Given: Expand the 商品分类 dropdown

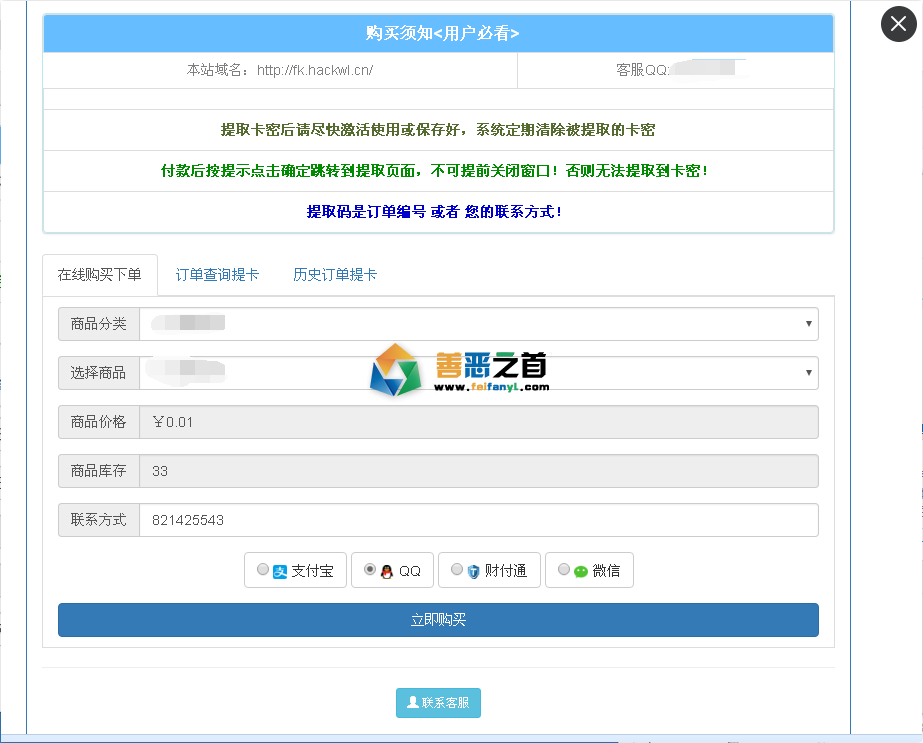Looking at the screenshot, I should click(x=478, y=324).
